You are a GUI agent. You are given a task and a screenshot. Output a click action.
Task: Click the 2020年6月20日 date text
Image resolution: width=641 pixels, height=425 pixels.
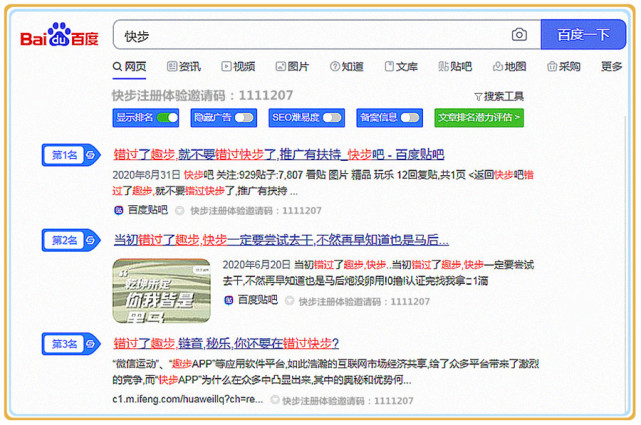(x=256, y=265)
